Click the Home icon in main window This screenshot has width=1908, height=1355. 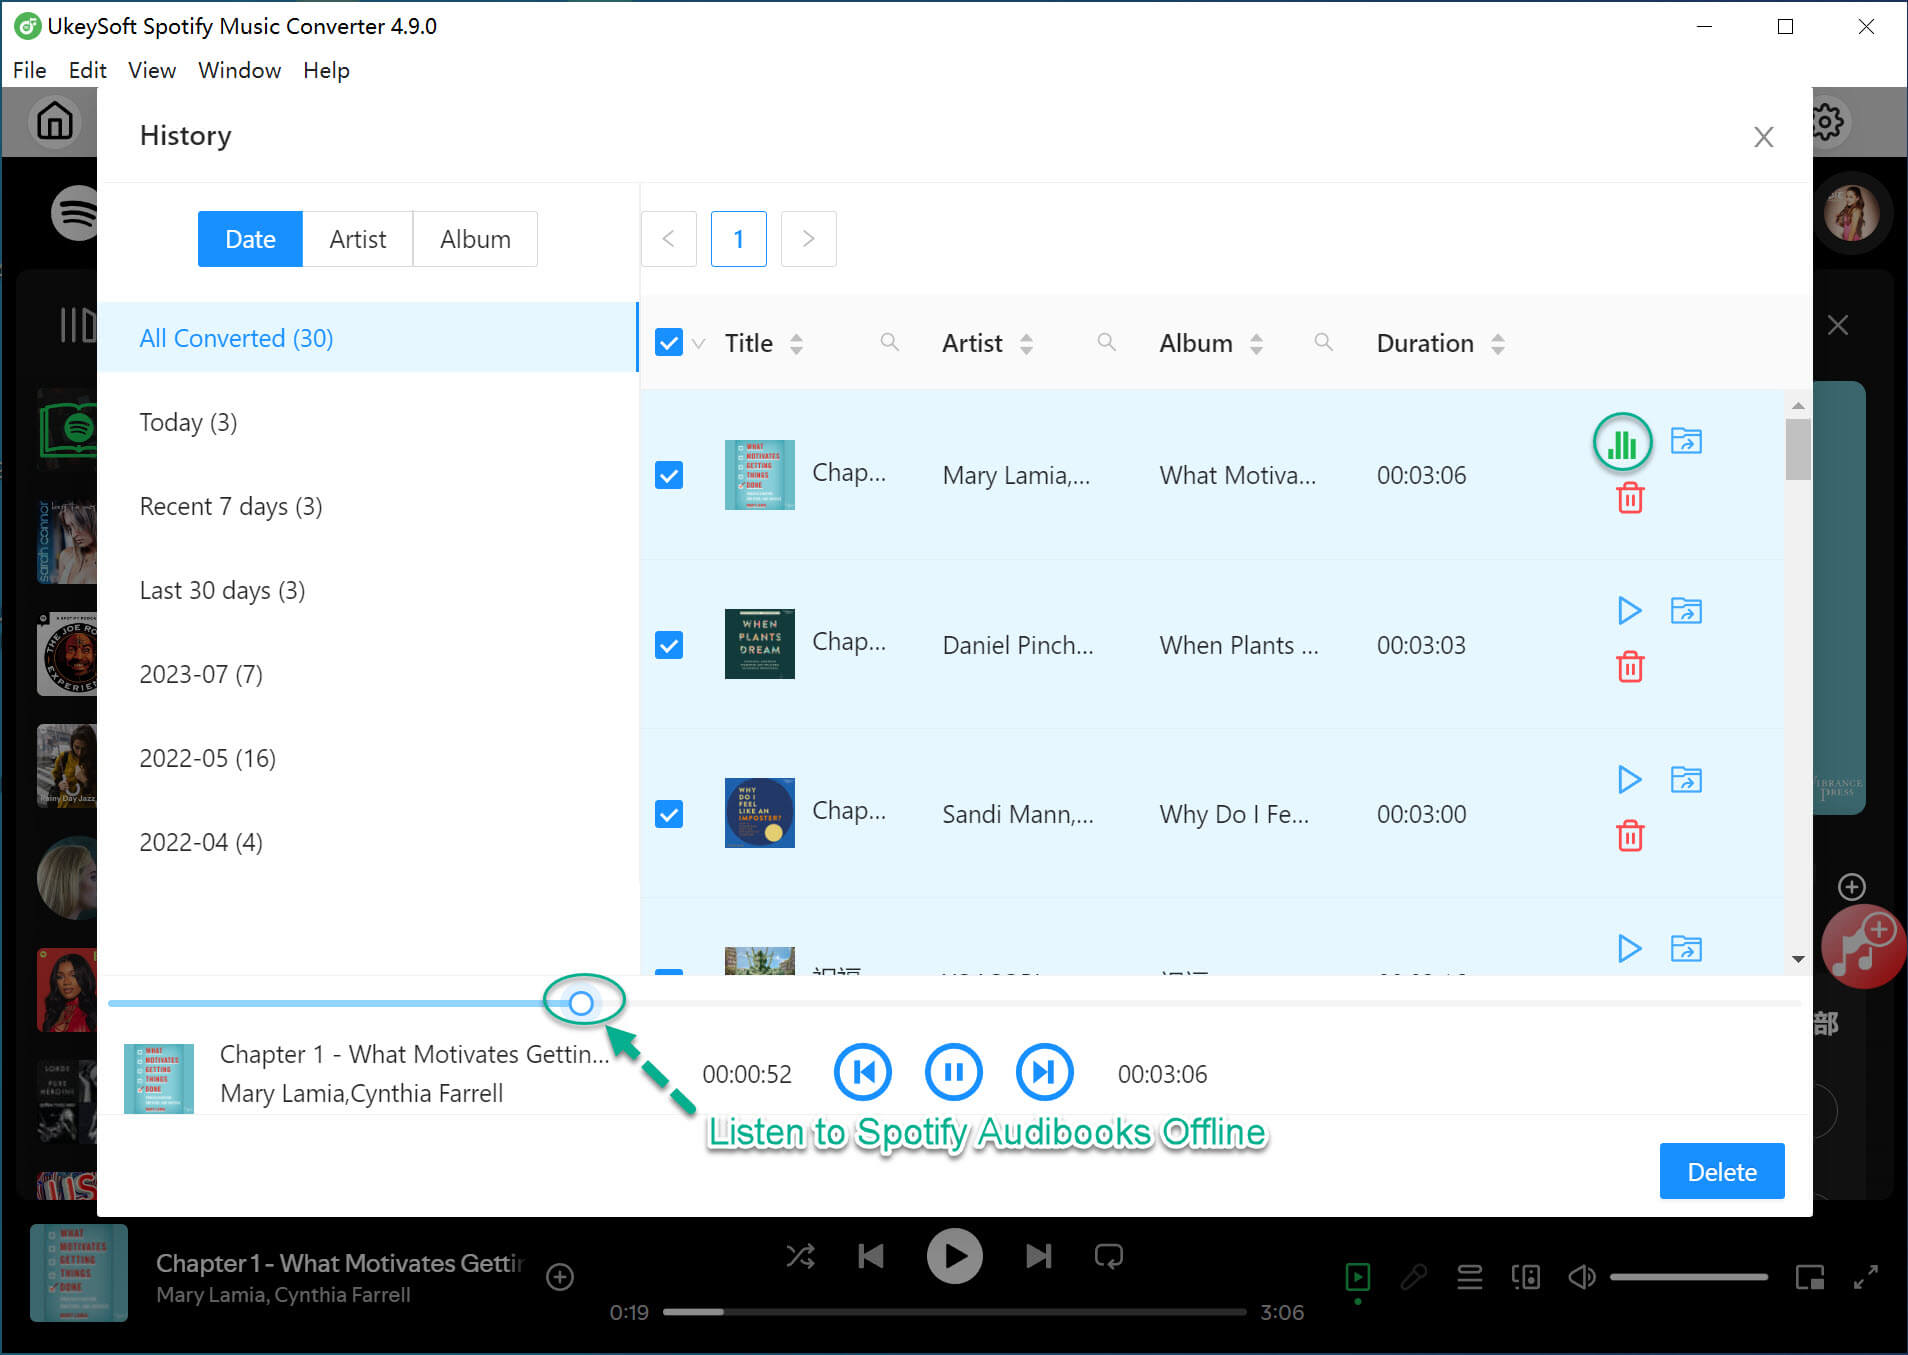pyautogui.click(x=55, y=121)
